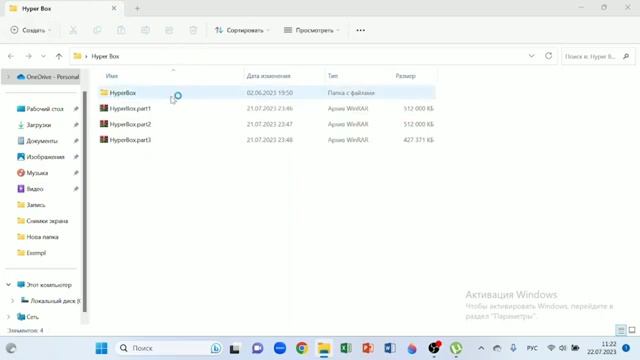640x360 pixels.
Task: Click Task View icon on taskbar
Action: [235, 348]
